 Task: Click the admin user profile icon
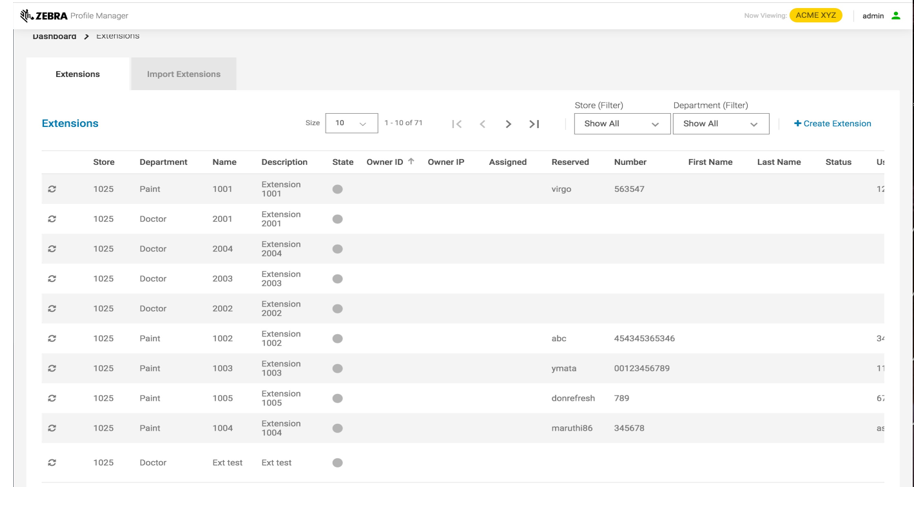(x=895, y=16)
